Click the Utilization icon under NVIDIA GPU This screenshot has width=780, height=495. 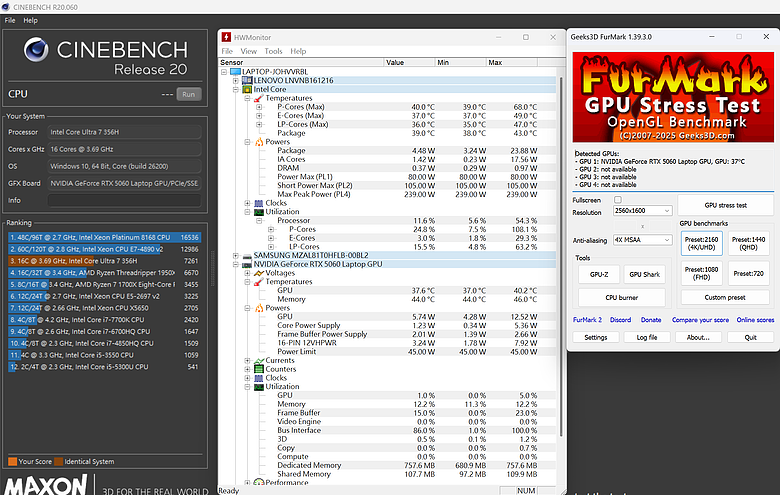tap(259, 387)
